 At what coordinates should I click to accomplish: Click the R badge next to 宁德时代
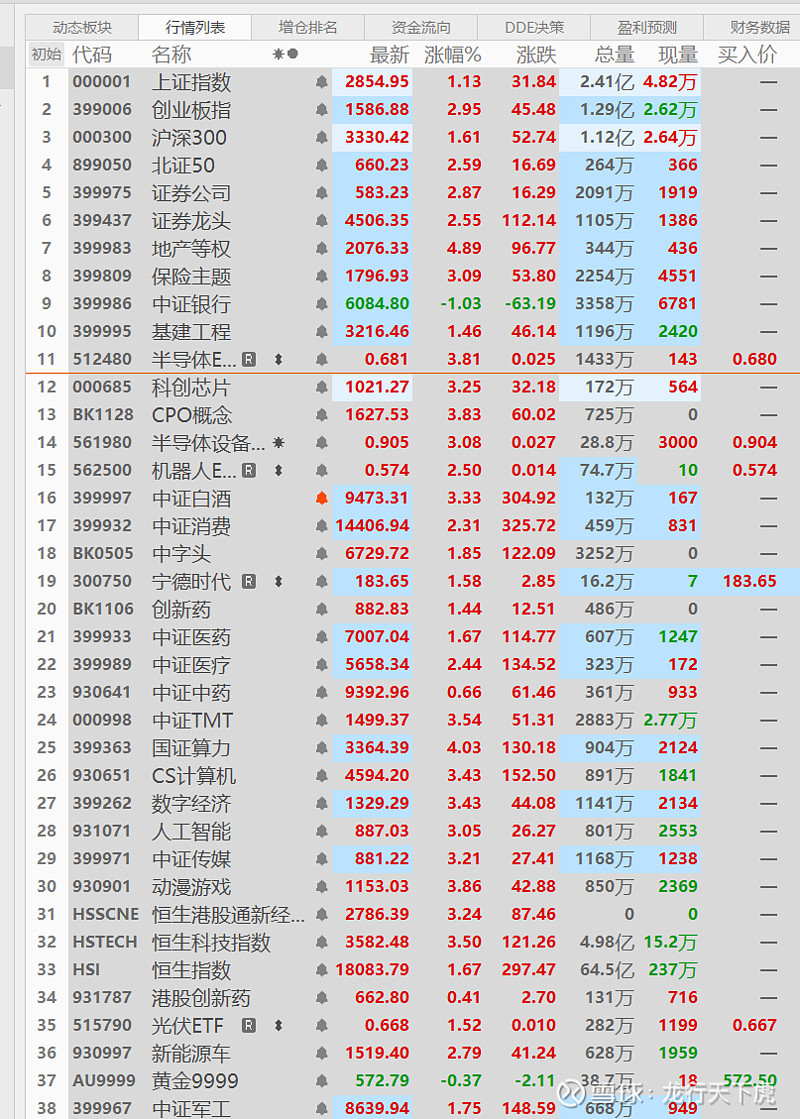point(248,581)
